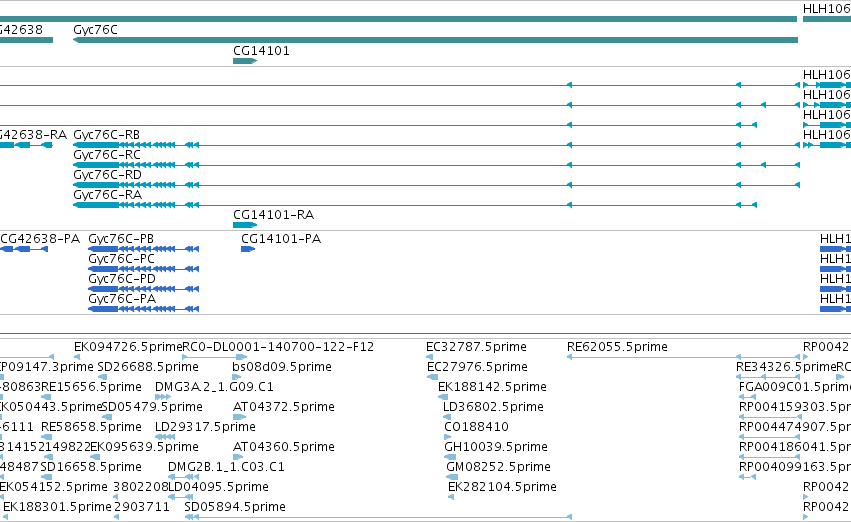Click the EC32787.5prime EST label

[477, 347]
